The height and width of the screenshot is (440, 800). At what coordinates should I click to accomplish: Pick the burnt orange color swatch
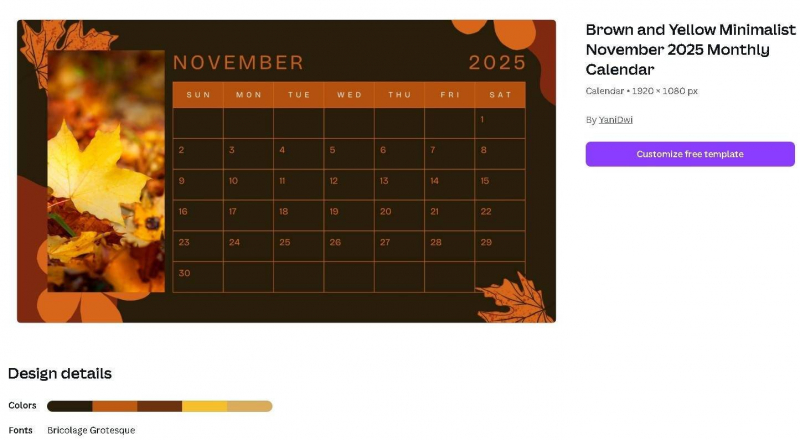tap(115, 406)
